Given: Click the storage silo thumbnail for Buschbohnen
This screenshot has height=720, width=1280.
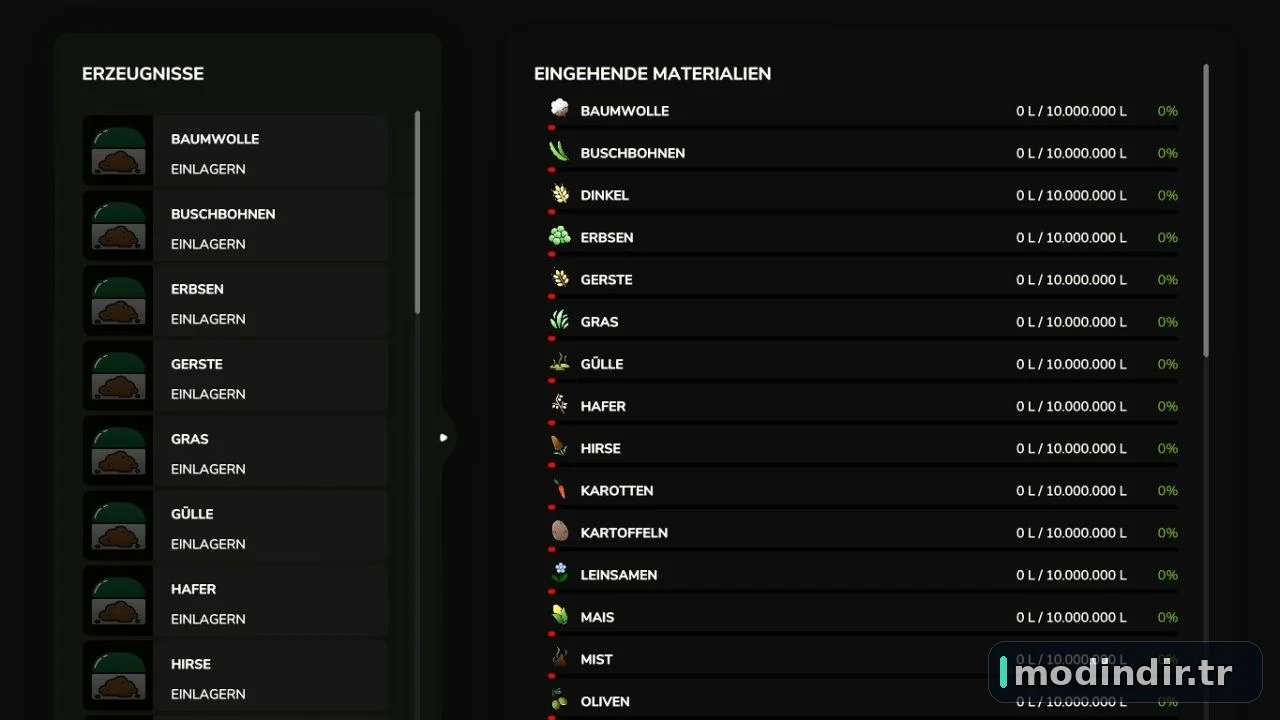Looking at the screenshot, I should point(118,226).
